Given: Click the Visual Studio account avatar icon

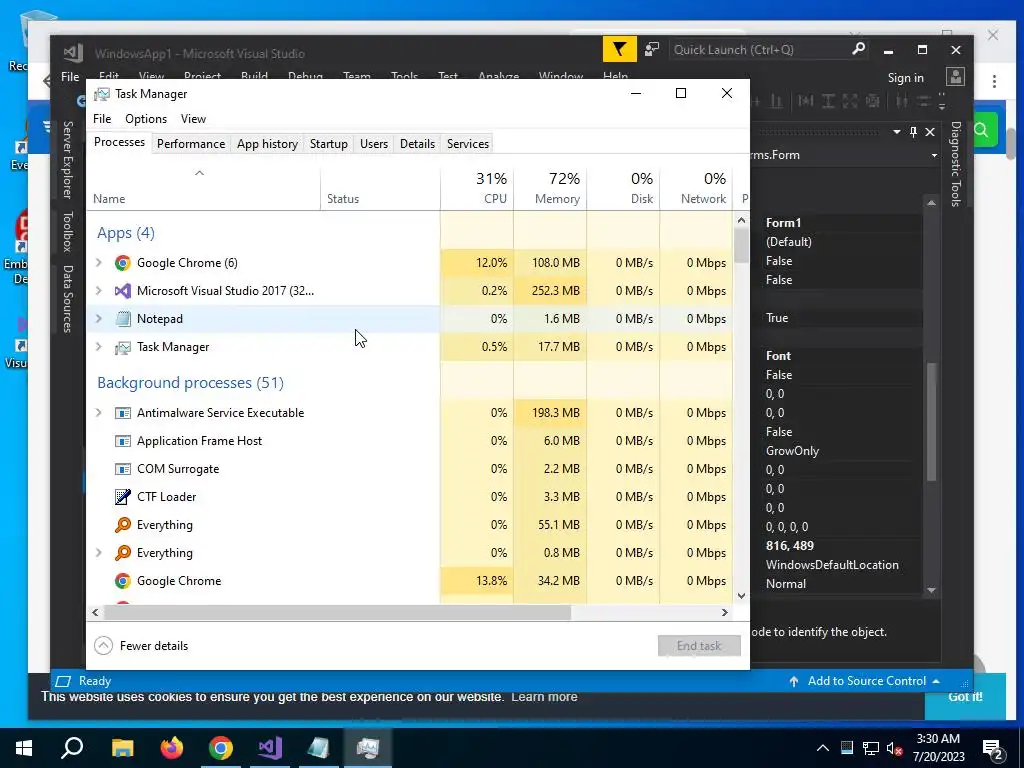Looking at the screenshot, I should click(955, 77).
